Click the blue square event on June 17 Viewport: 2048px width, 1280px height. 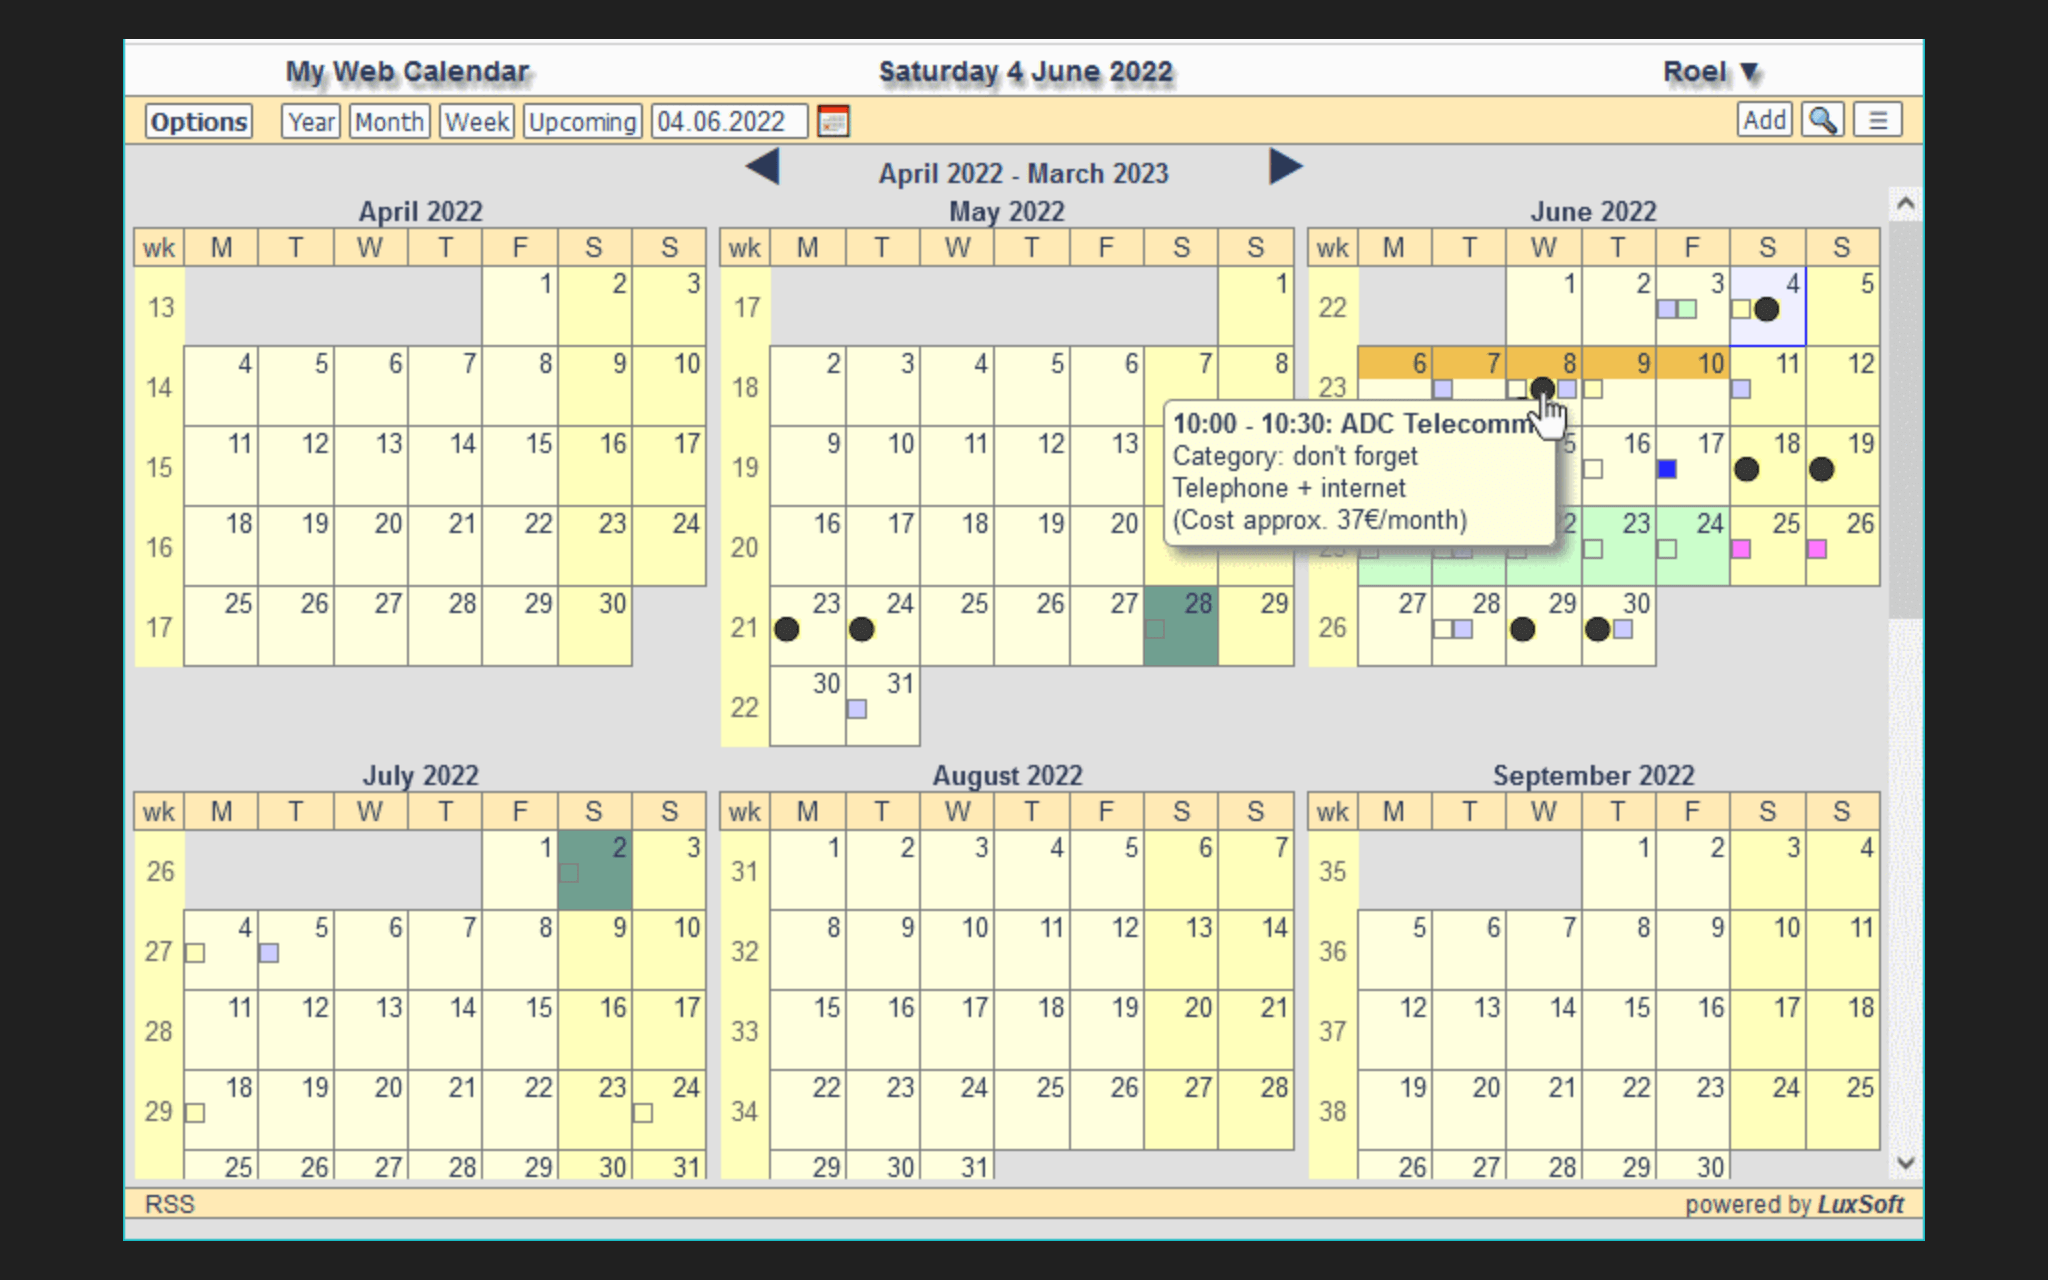(x=1667, y=469)
